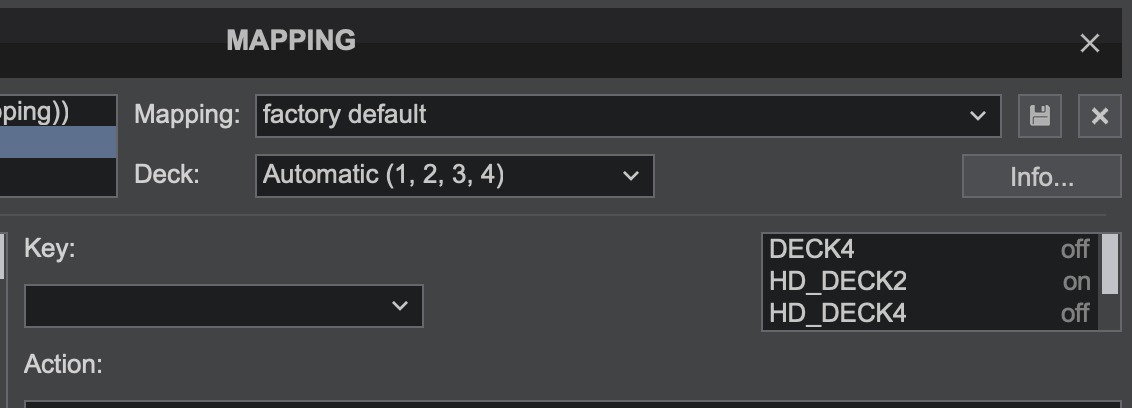1132x408 pixels.
Task: Toggle the HD_DECK4 off state
Action: (x=1074, y=313)
